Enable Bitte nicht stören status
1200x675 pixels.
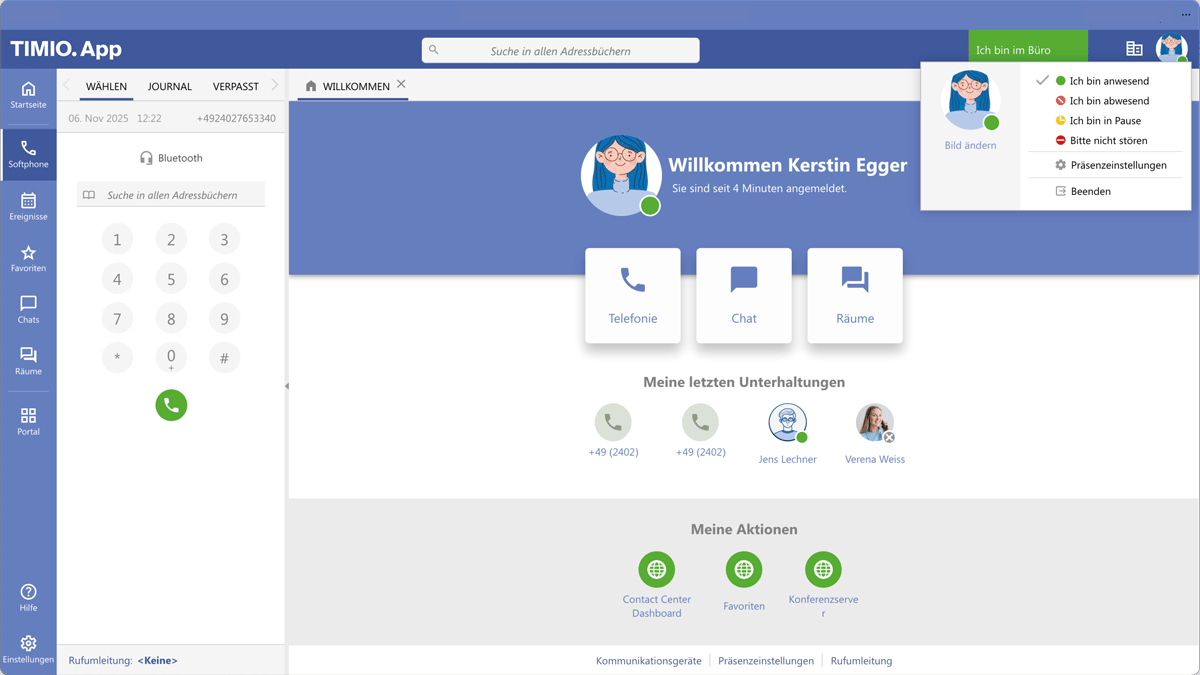(x=1108, y=141)
